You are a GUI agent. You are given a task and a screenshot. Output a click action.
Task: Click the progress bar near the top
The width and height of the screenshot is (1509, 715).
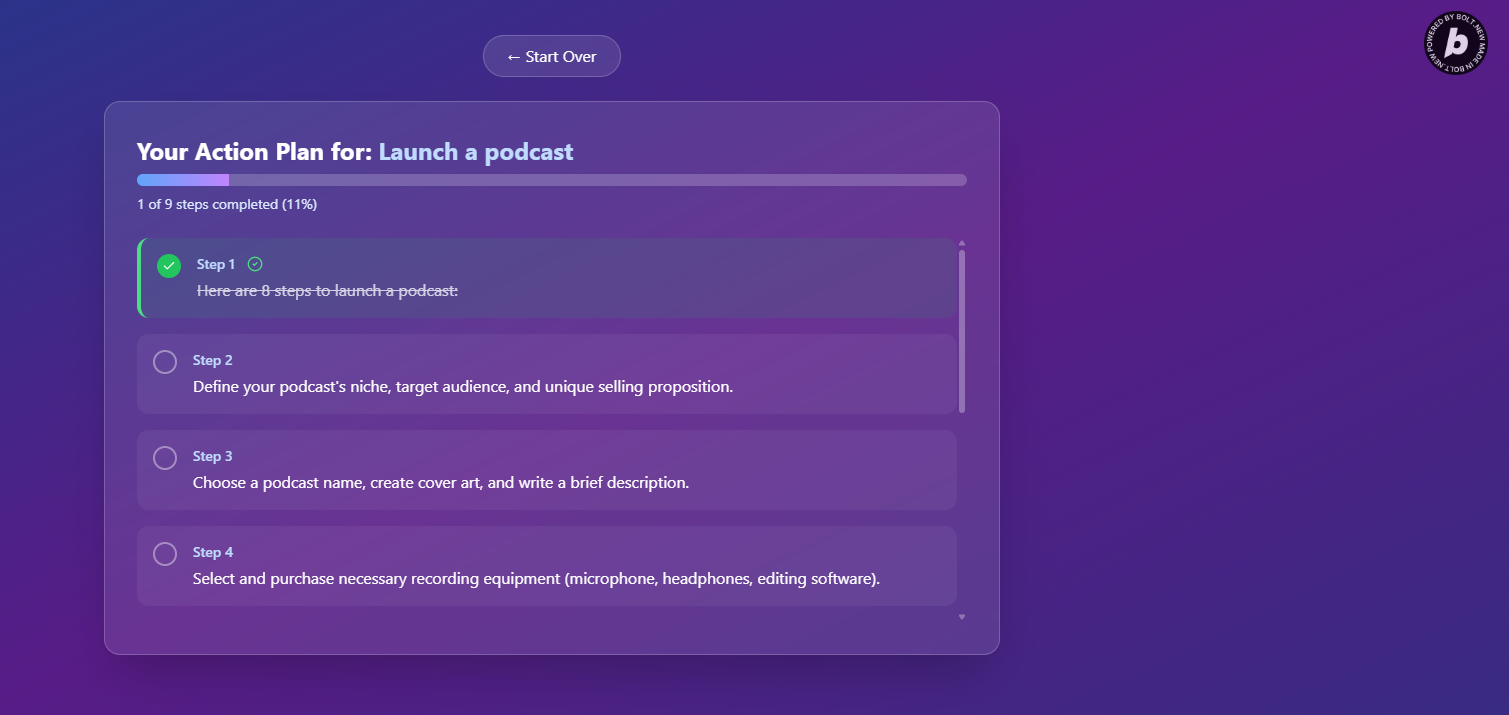550,179
